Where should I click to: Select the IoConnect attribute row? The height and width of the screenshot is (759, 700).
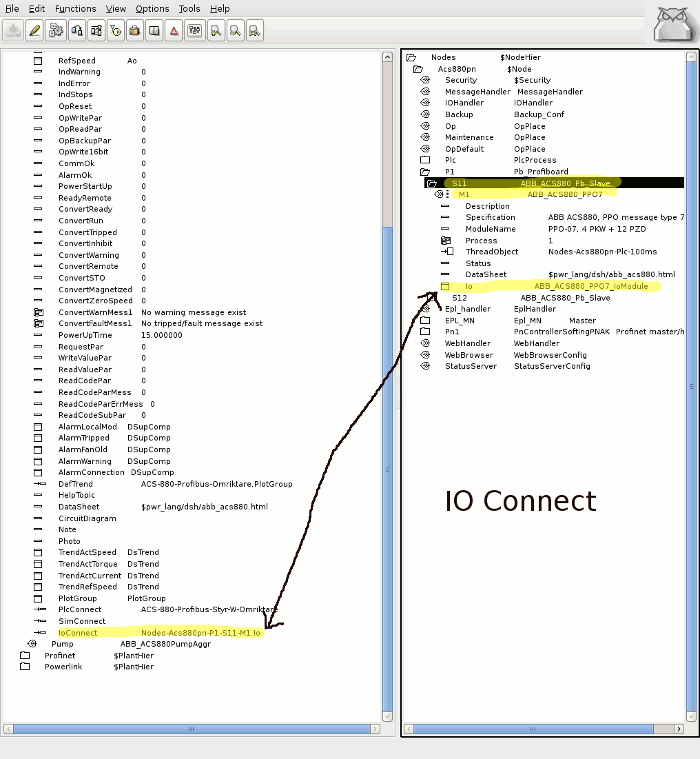(x=148, y=633)
